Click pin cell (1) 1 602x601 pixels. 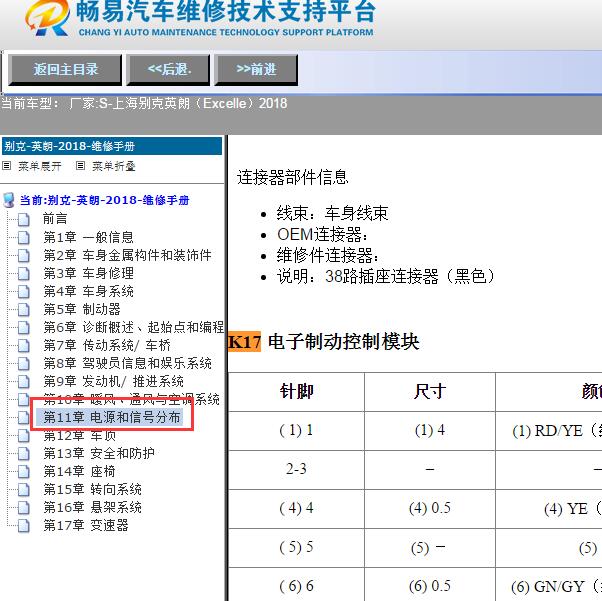[296, 430]
